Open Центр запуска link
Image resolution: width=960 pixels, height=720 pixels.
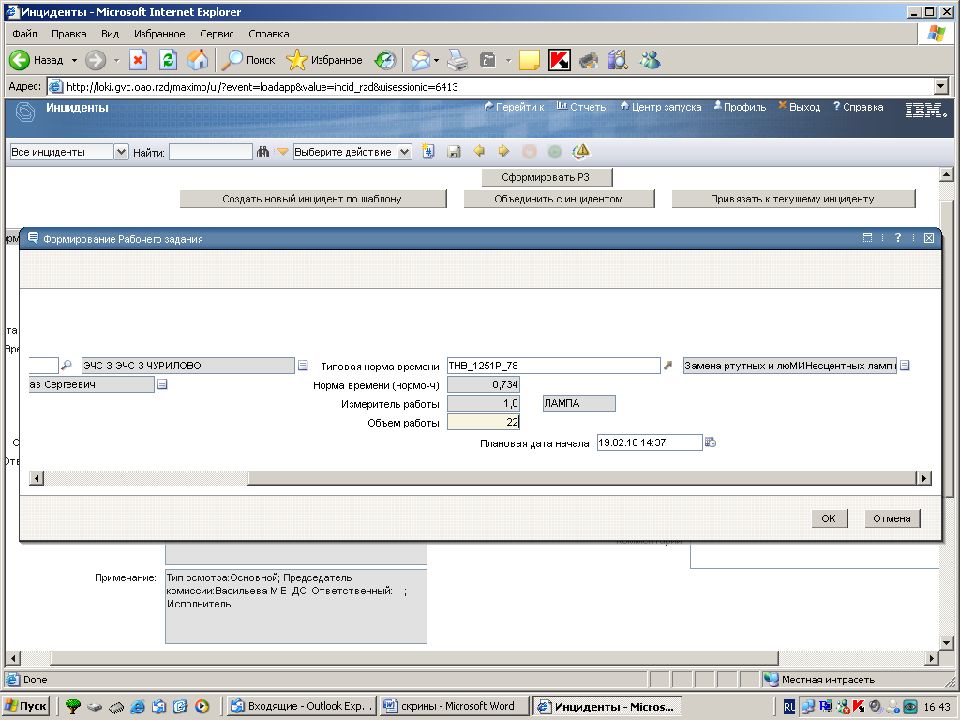[660, 107]
